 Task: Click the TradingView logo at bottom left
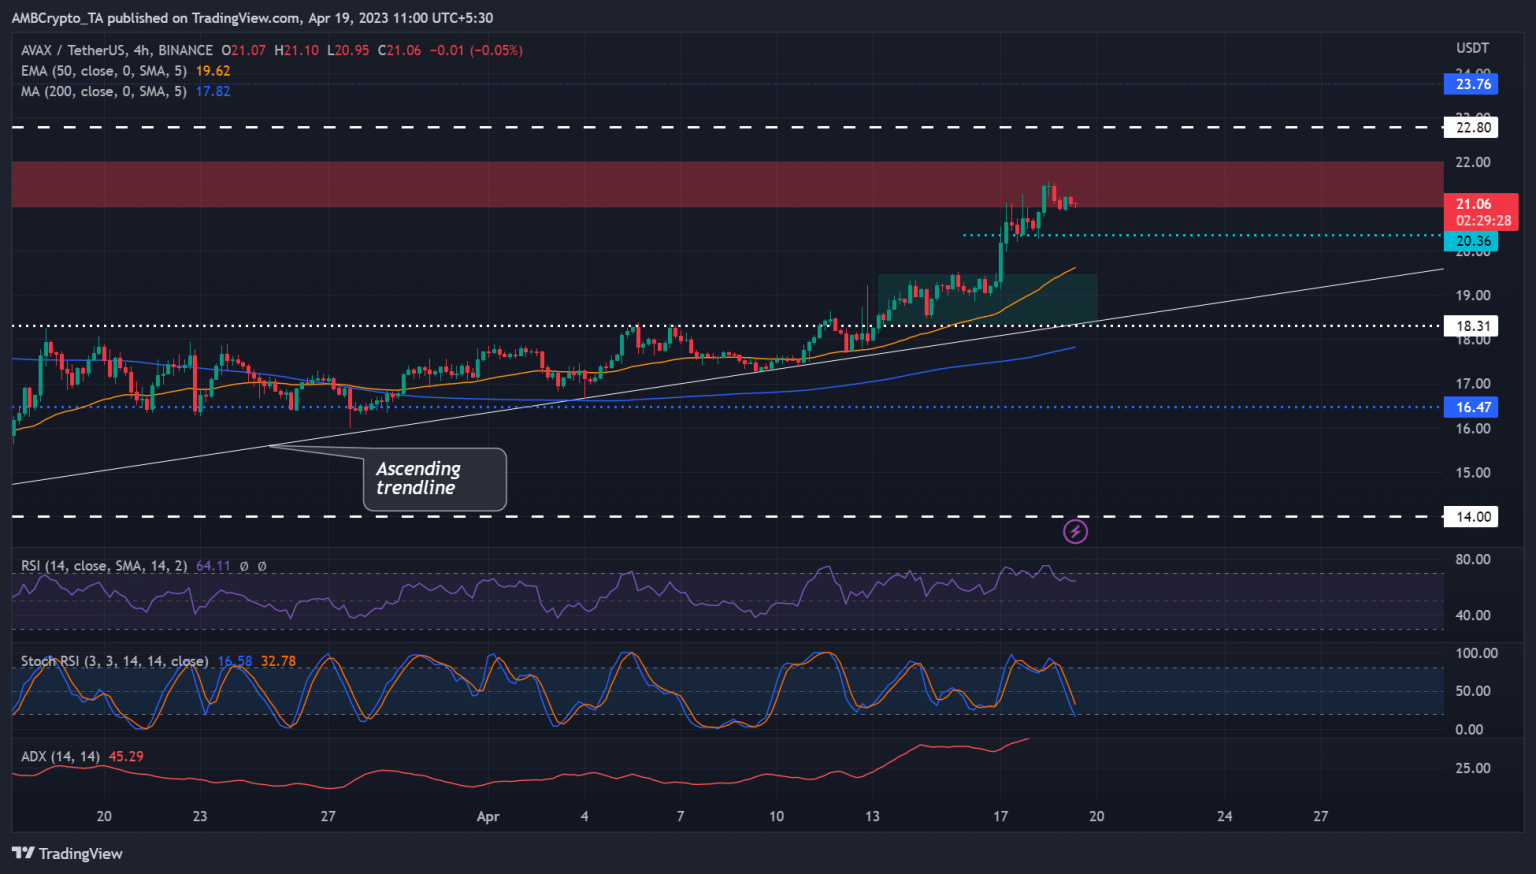[67, 853]
